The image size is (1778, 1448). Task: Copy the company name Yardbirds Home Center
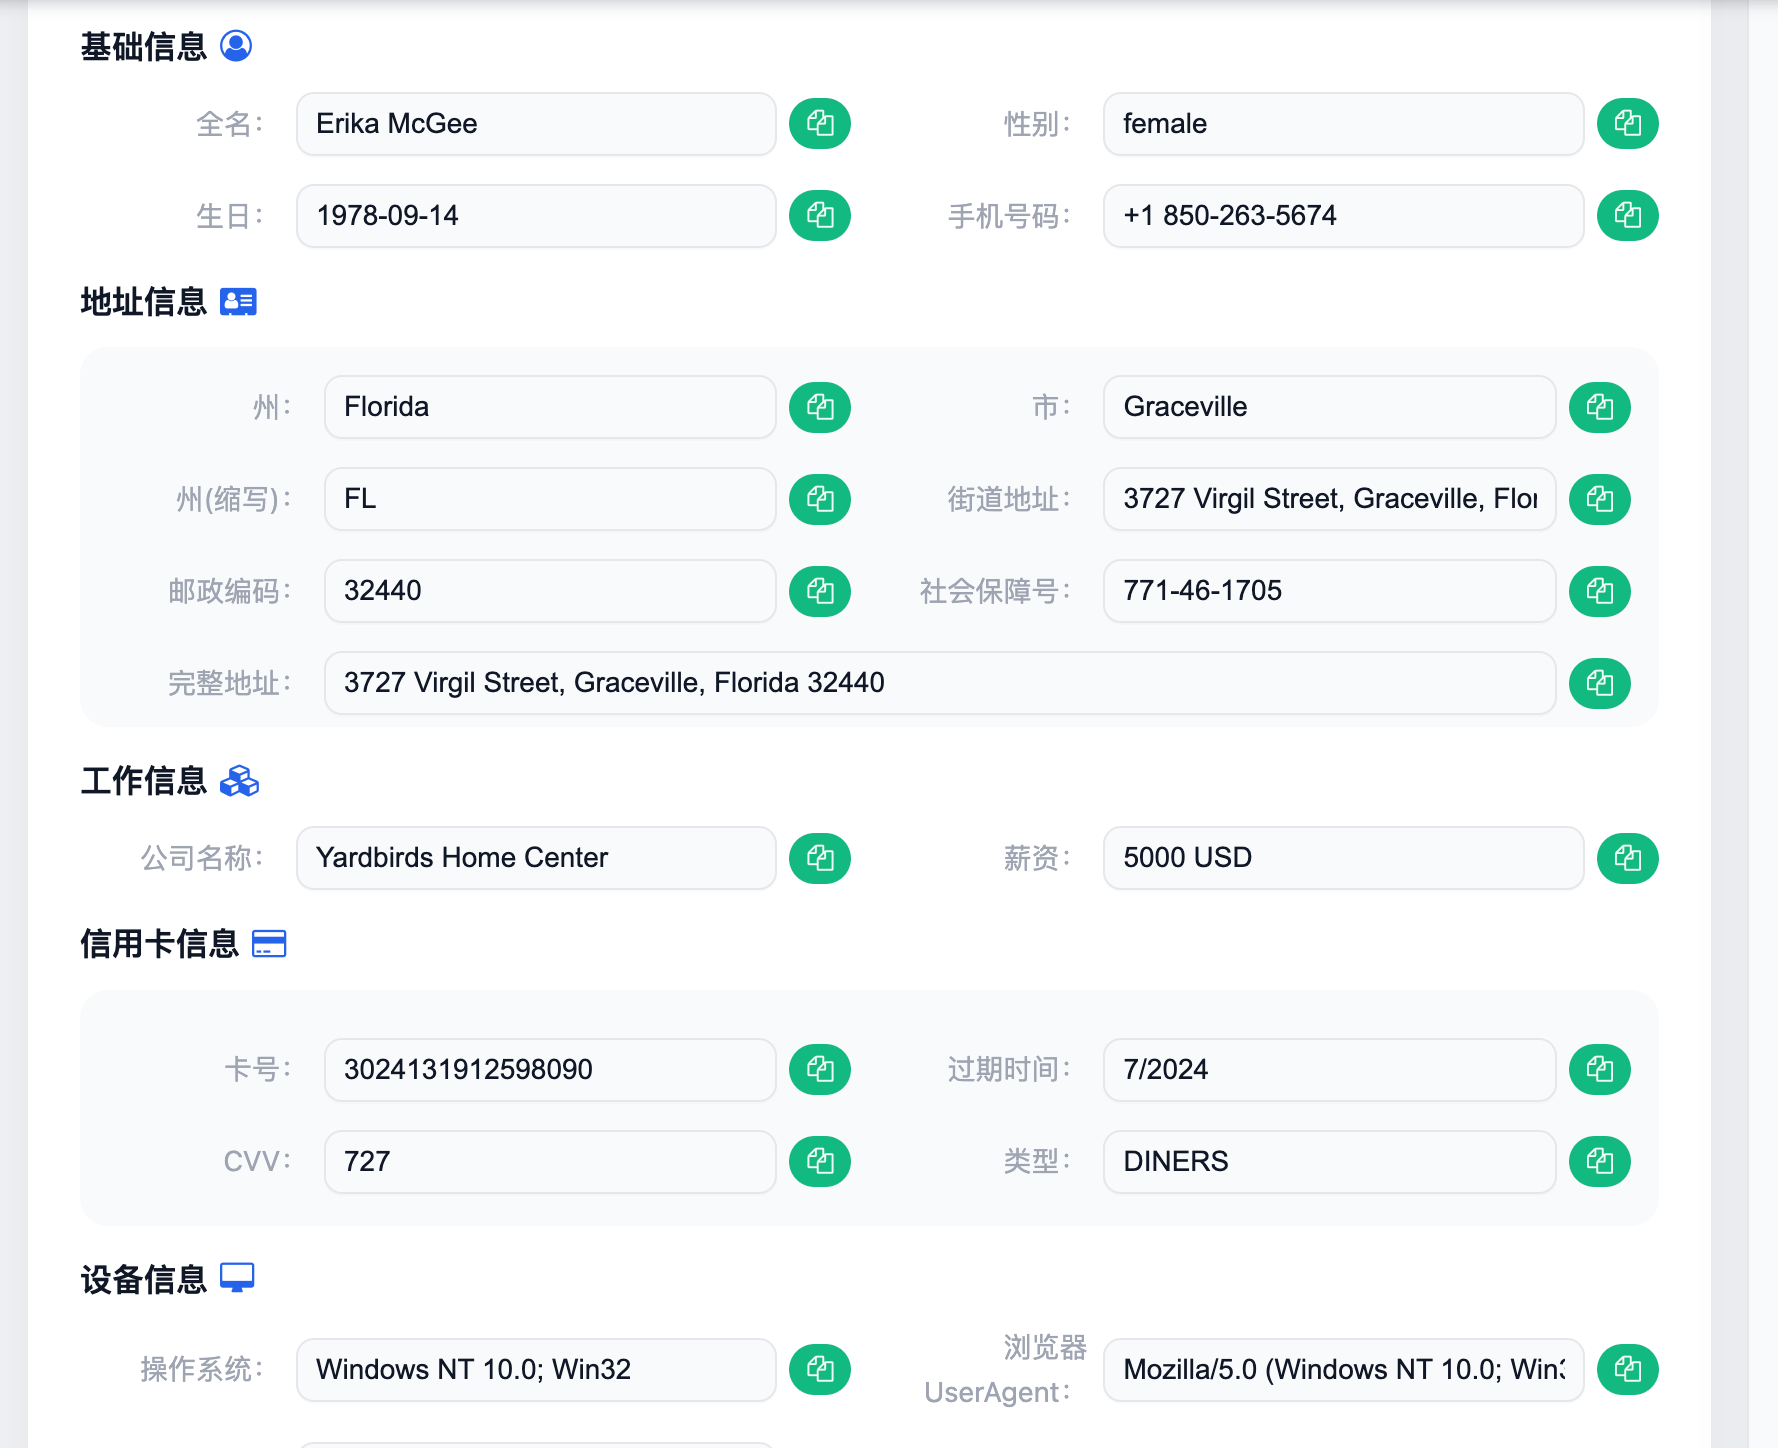coord(820,858)
